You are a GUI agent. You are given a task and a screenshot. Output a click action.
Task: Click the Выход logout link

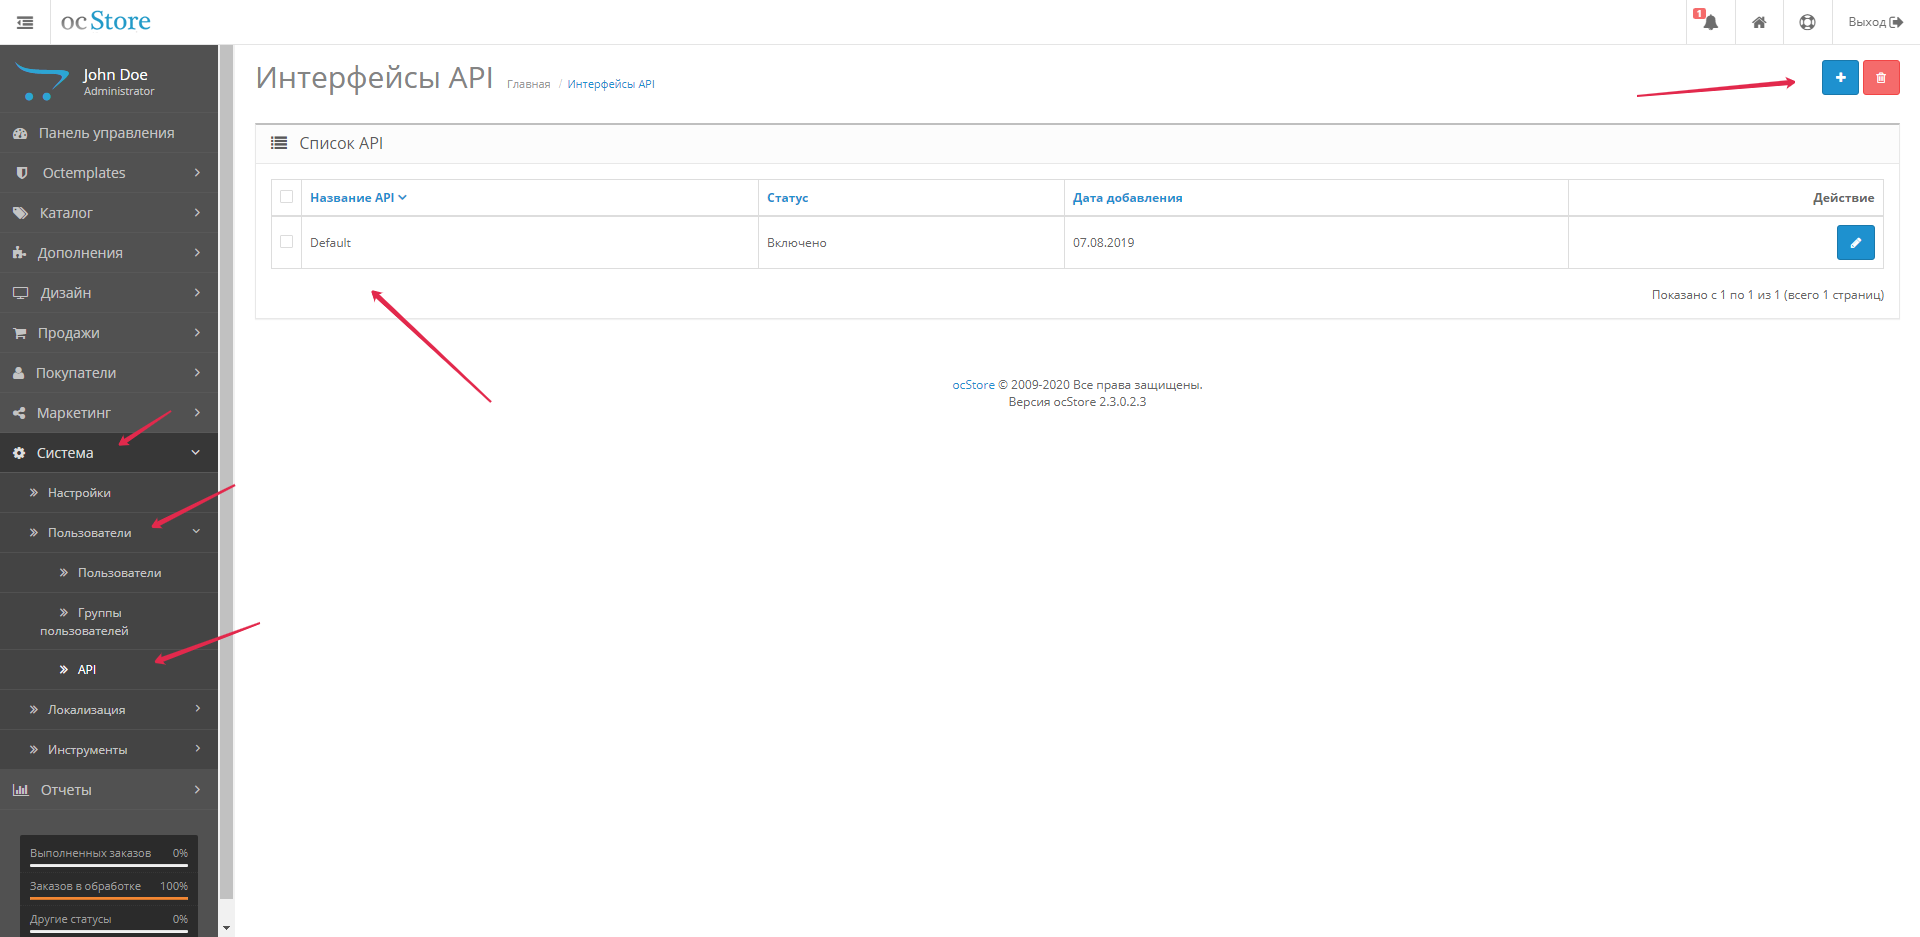[1875, 22]
